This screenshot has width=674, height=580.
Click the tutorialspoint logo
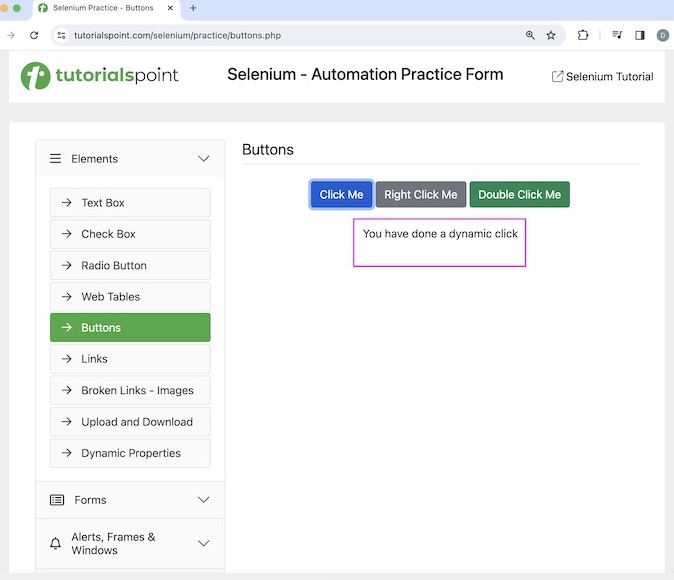pyautogui.click(x=100, y=76)
